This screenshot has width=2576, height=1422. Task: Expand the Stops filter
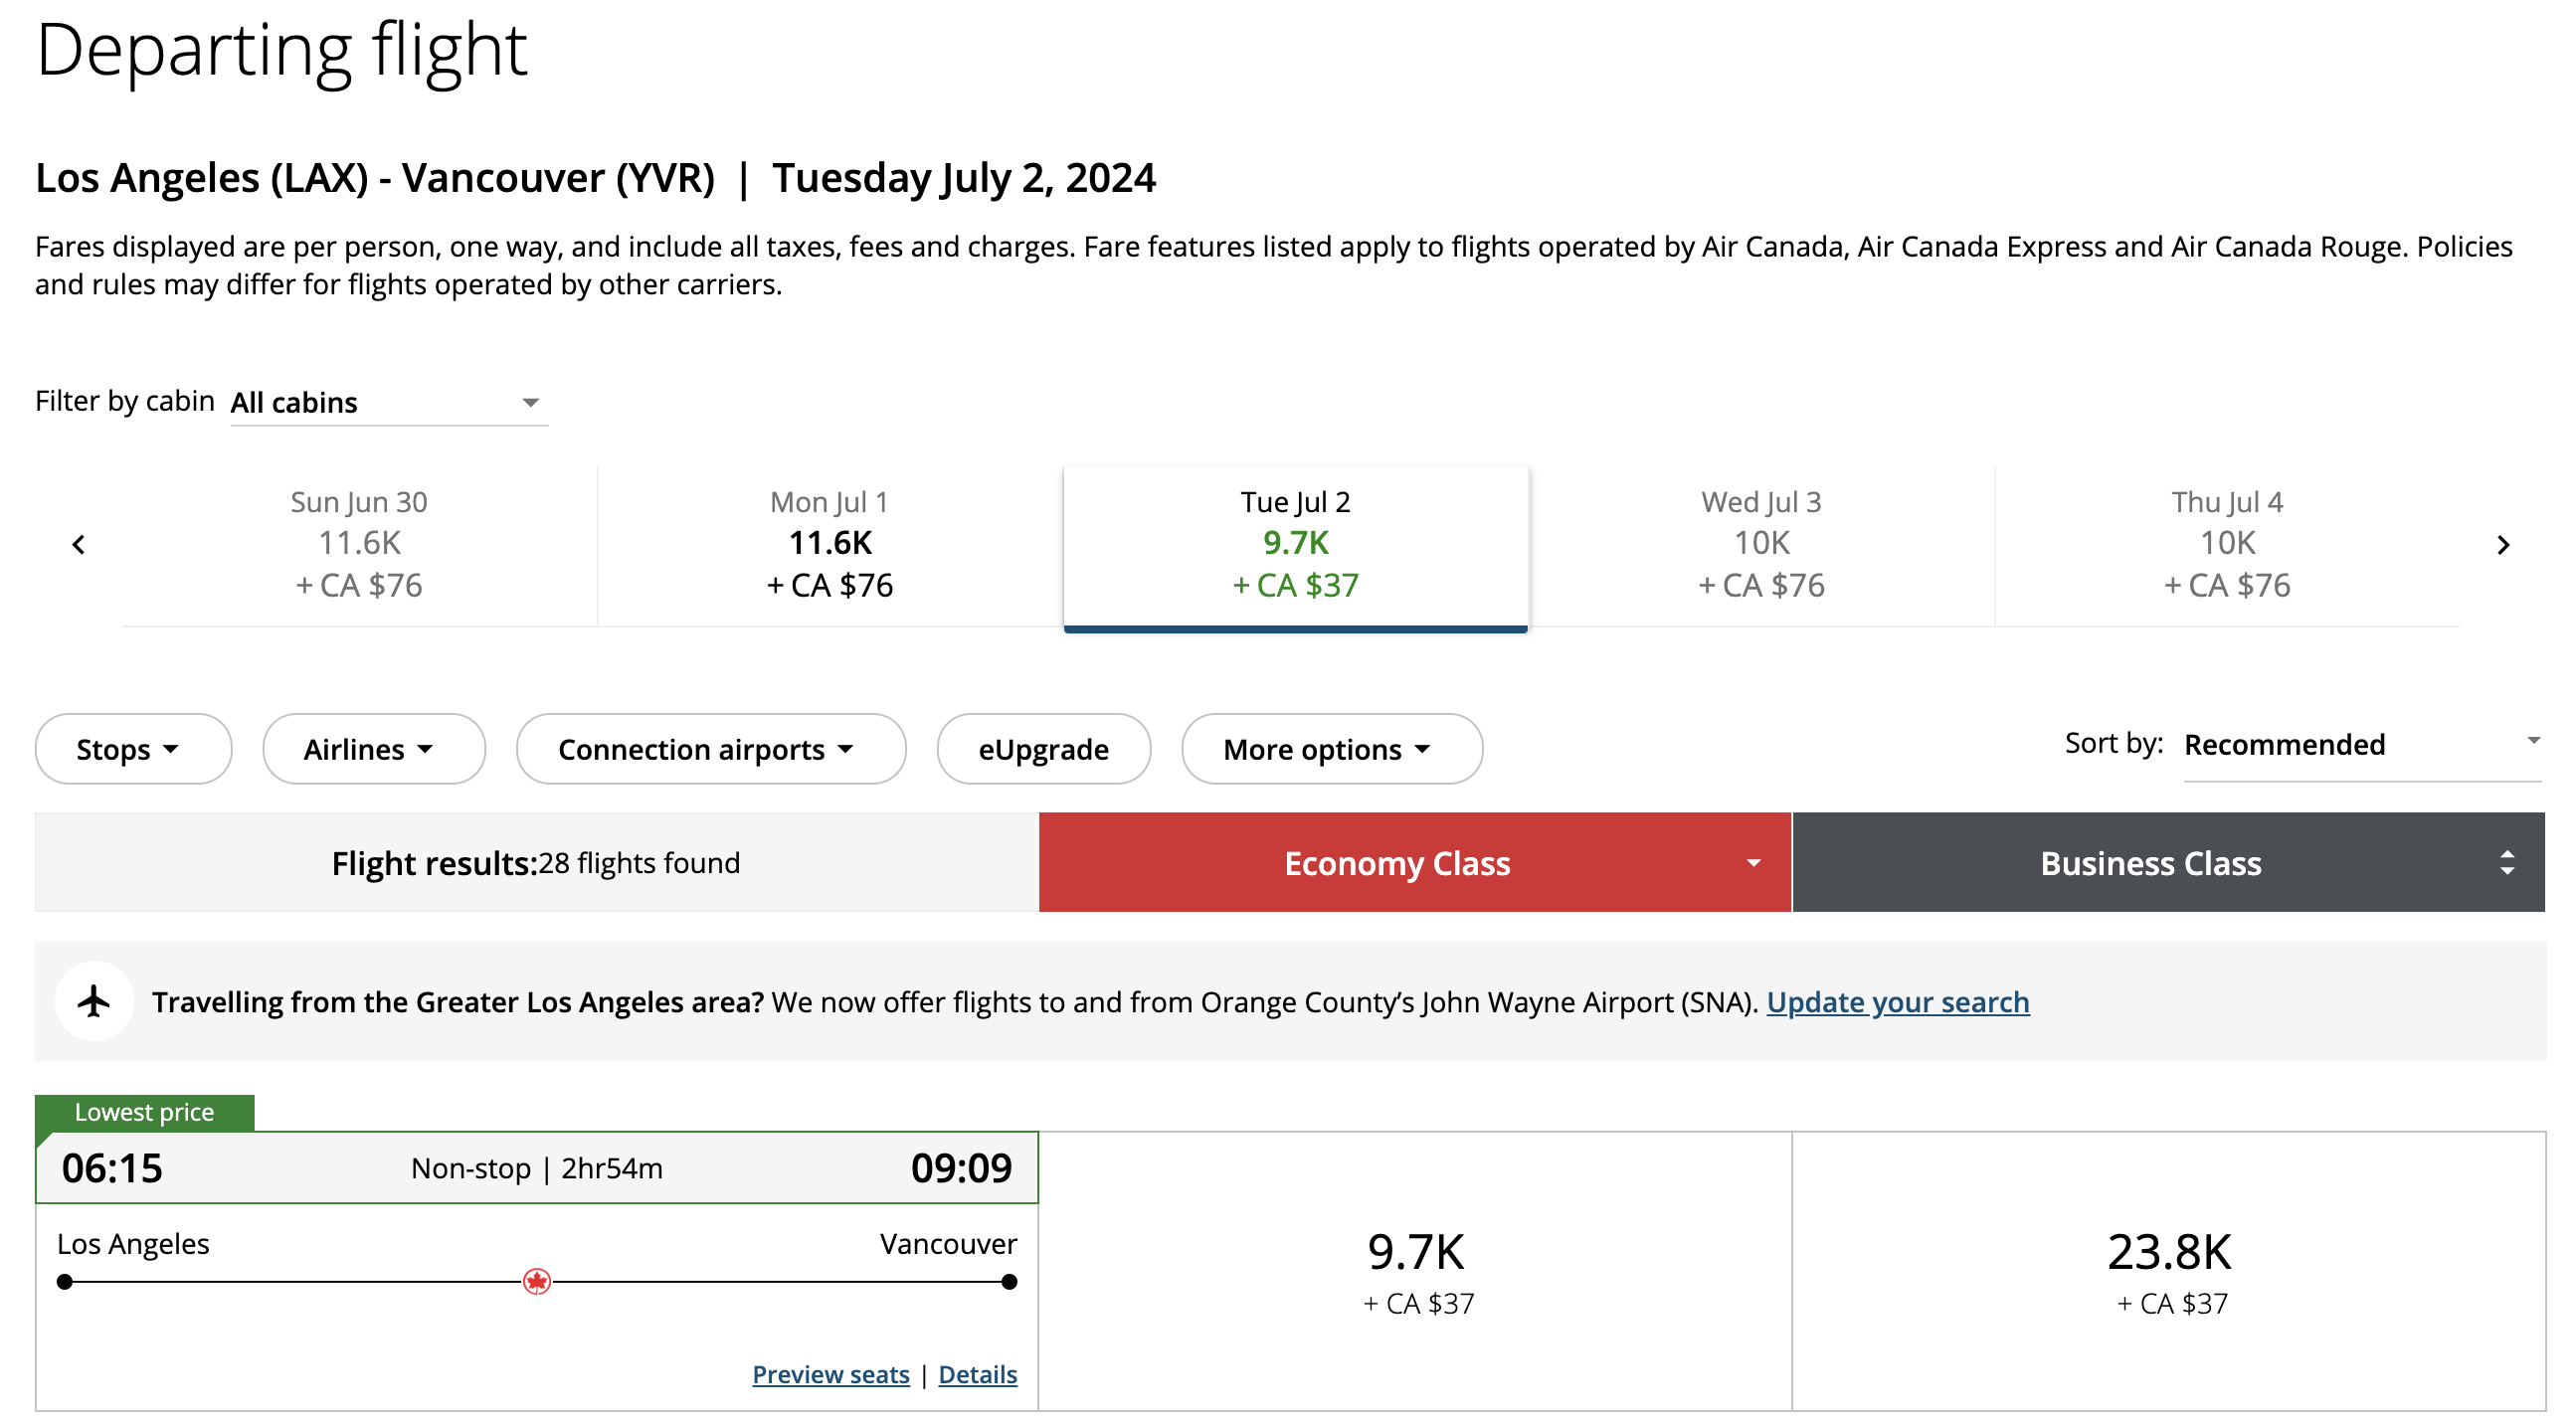(x=133, y=749)
